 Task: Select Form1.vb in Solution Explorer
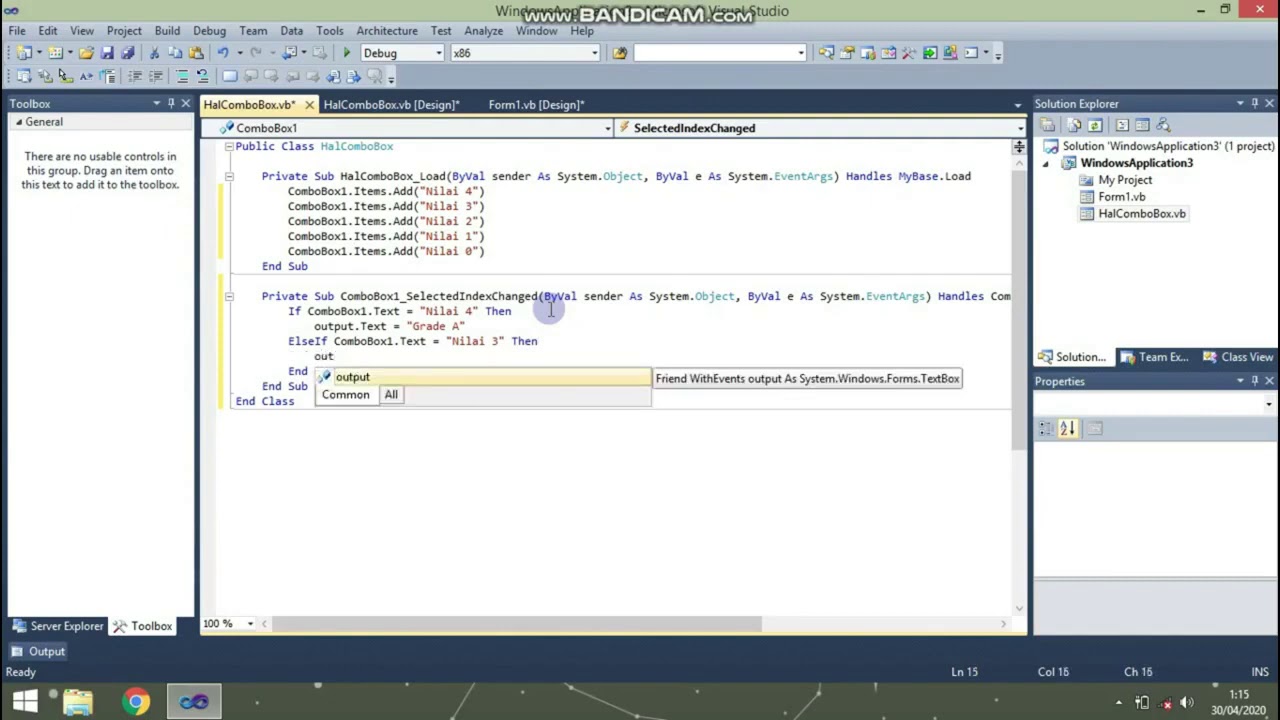[1121, 197]
